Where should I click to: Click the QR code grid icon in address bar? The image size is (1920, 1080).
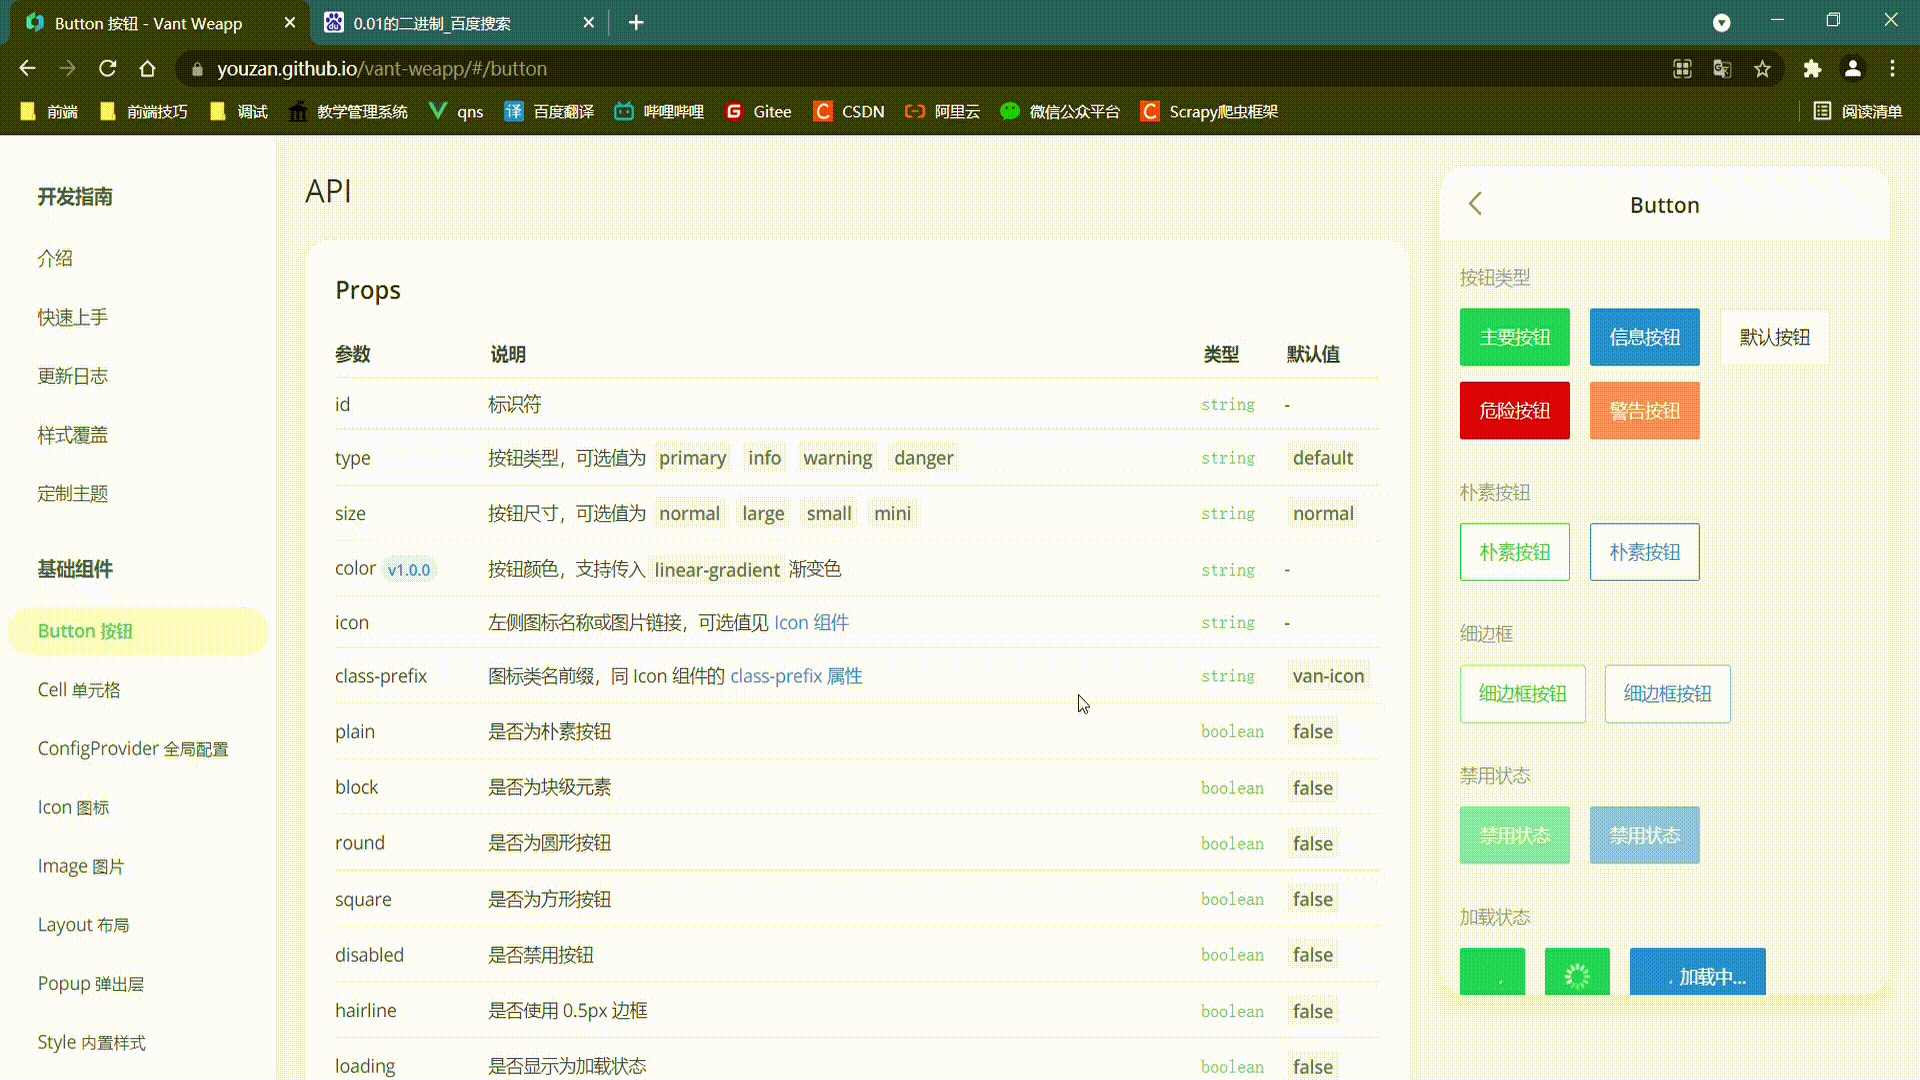(x=1682, y=68)
